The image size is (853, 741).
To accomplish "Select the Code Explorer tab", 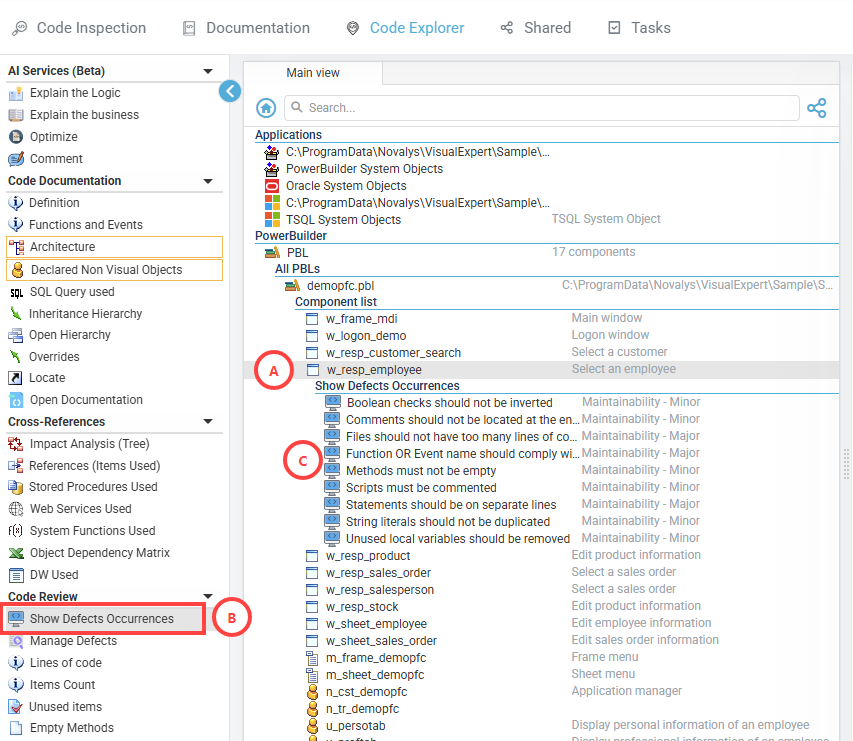I will coord(405,28).
